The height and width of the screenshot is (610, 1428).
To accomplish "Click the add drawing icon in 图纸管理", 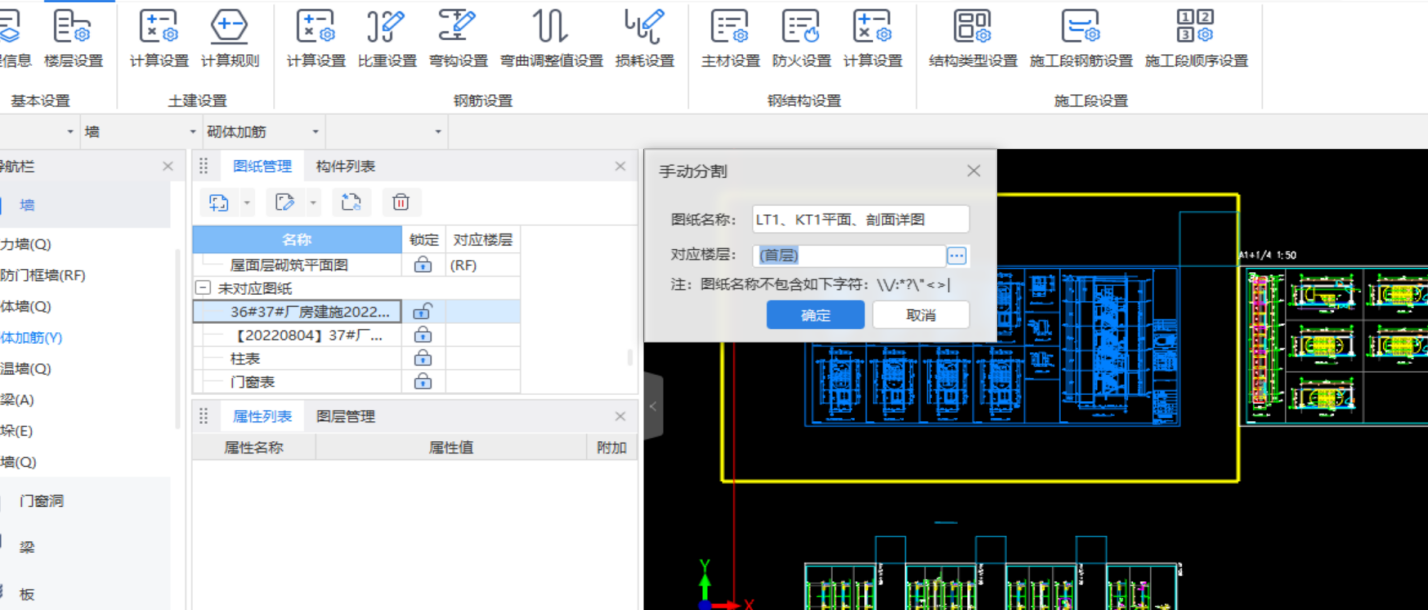I will pyautogui.click(x=219, y=202).
